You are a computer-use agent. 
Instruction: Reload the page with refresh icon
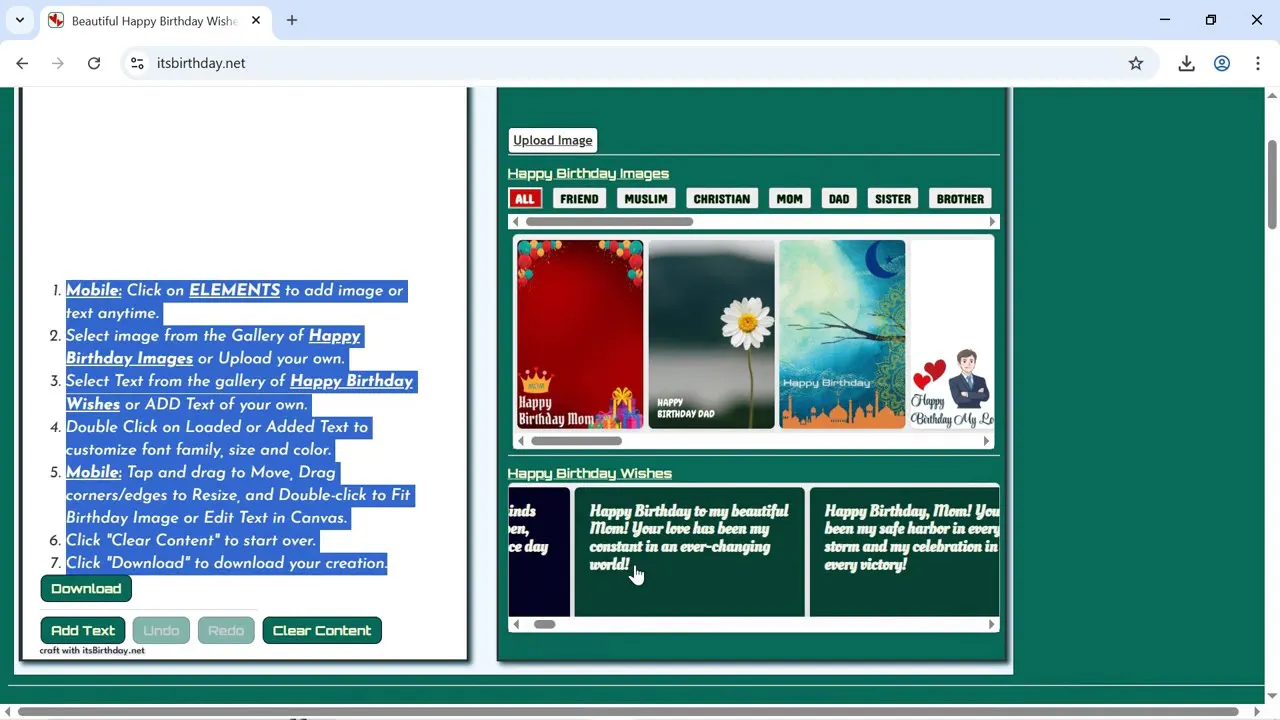point(94,63)
